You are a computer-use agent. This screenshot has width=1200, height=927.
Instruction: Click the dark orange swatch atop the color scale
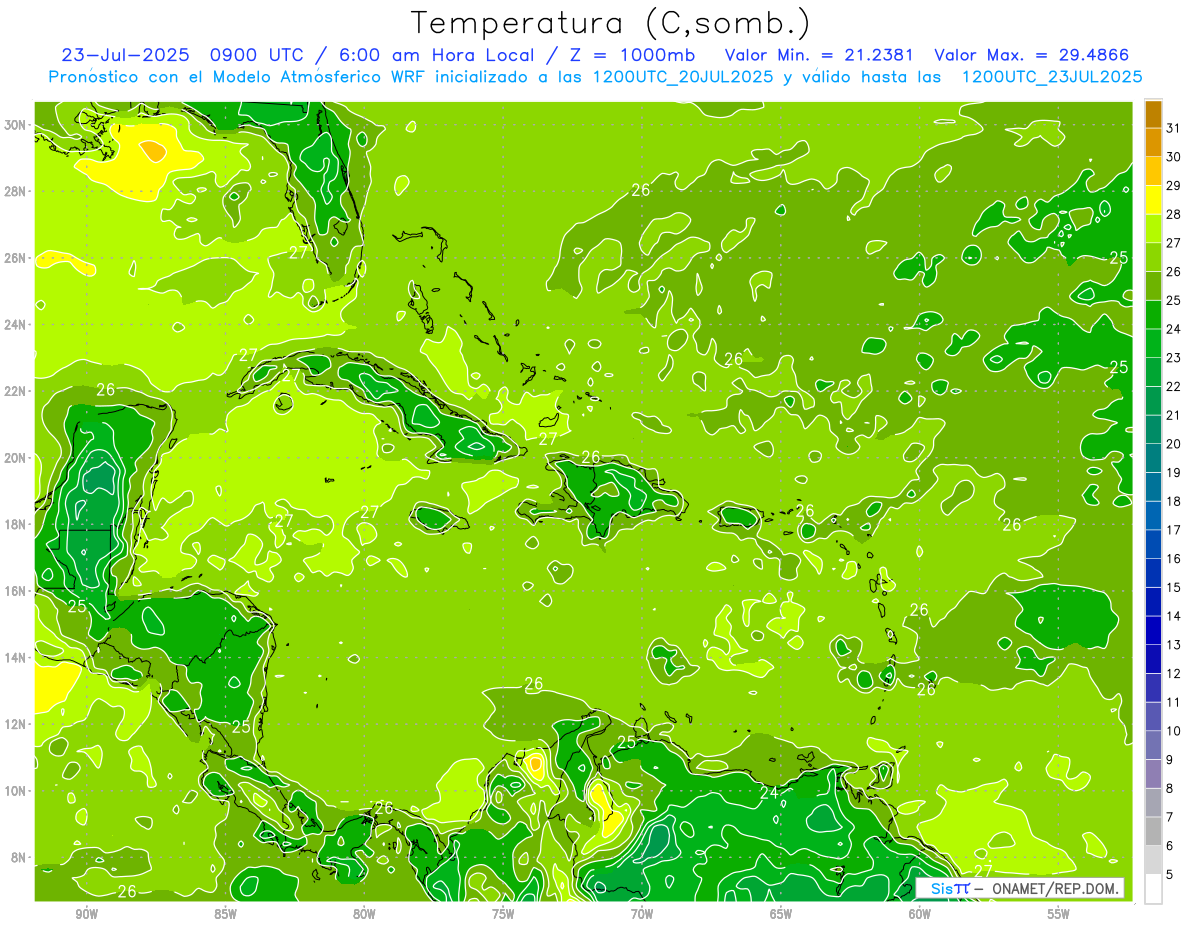click(1153, 114)
